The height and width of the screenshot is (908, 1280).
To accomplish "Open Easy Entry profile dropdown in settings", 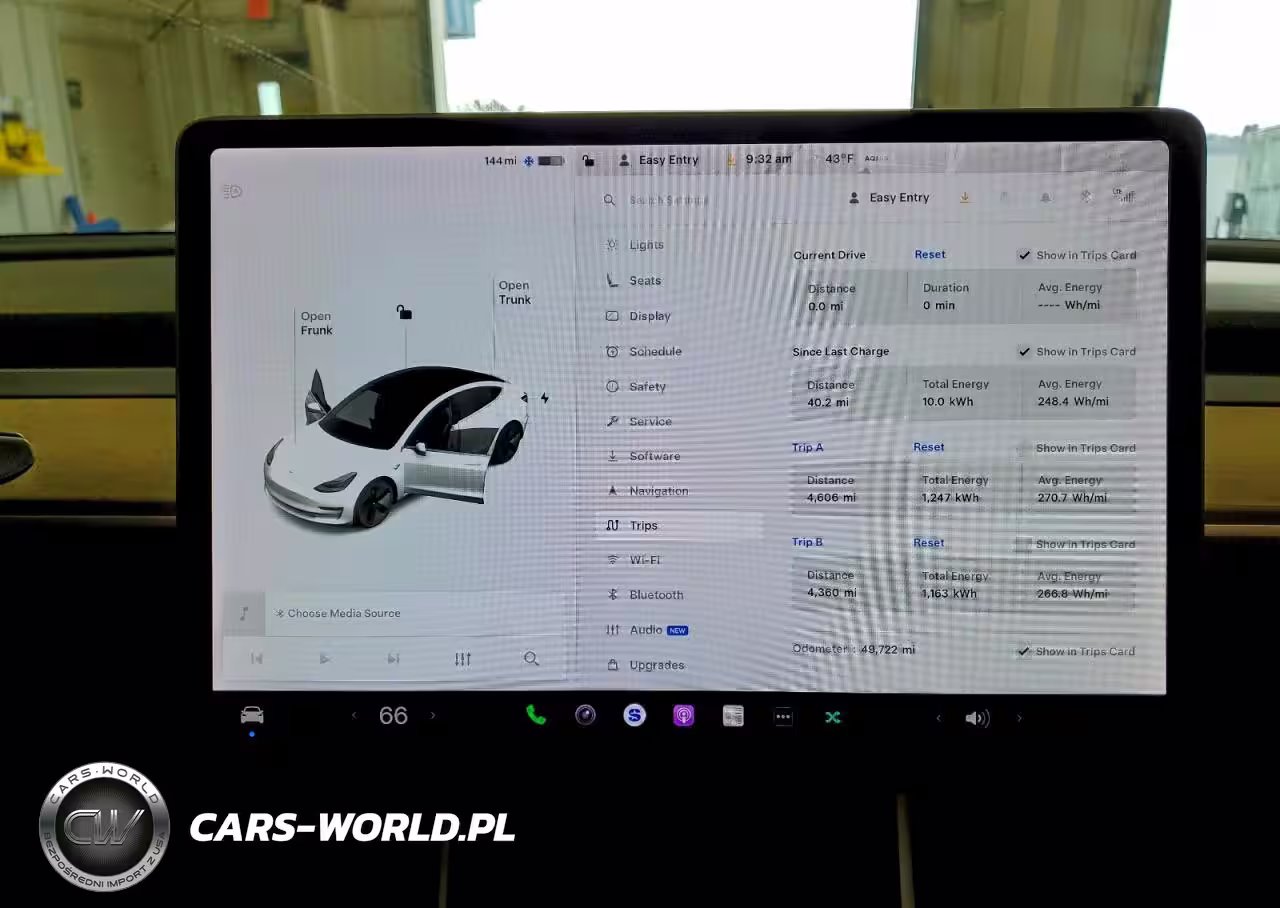I will 889,198.
